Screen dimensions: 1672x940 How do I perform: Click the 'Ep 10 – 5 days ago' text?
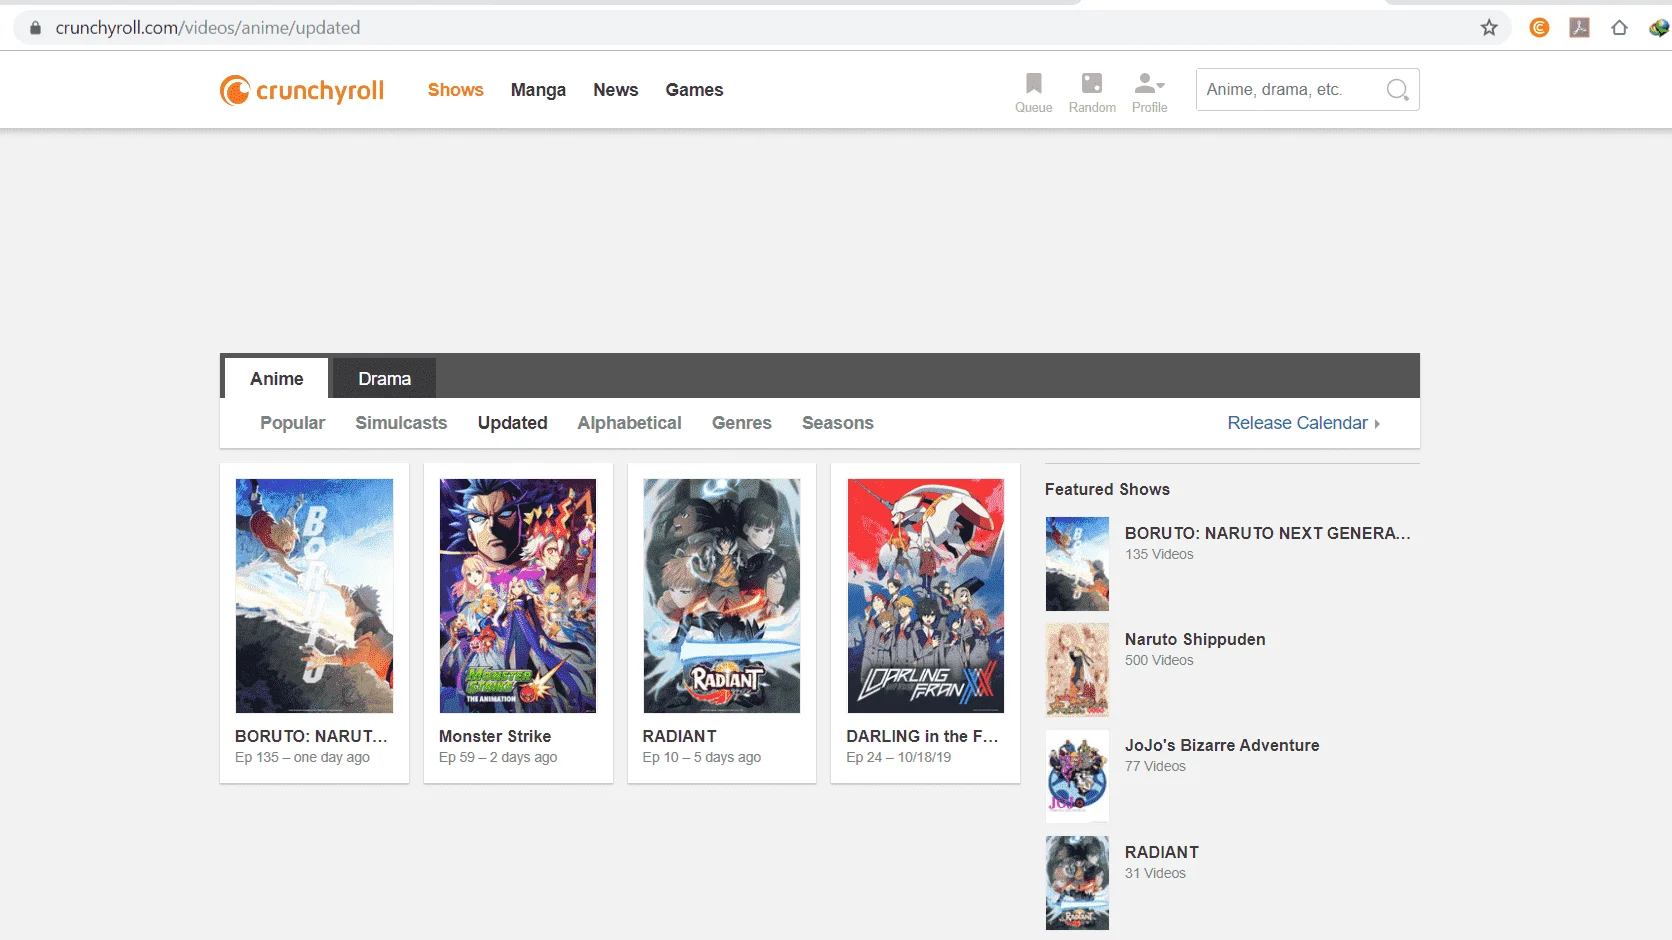point(702,757)
